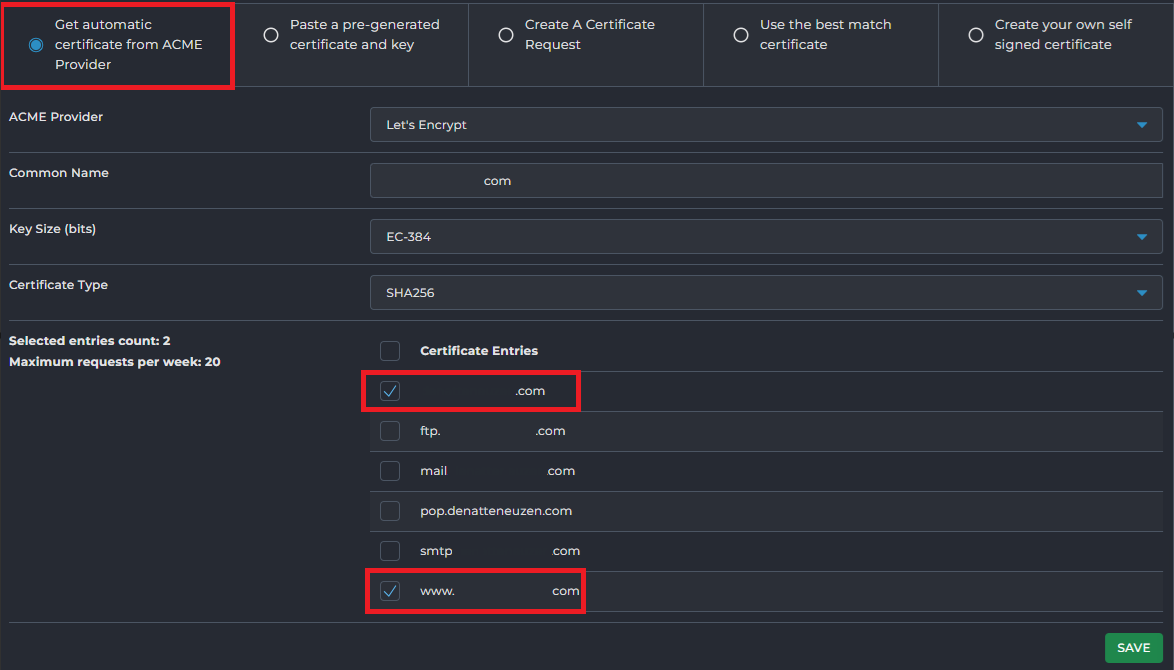The height and width of the screenshot is (670, 1174).
Task: Uncheck the www. domain entry checkbox
Action: 390,591
